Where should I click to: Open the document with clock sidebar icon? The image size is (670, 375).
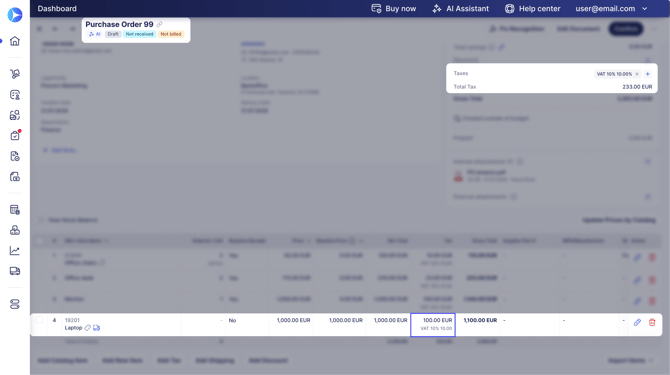pyautogui.click(x=15, y=156)
